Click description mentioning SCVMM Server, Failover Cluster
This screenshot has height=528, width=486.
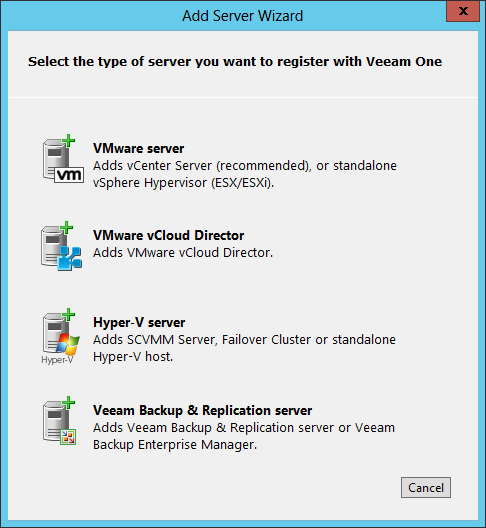tap(244, 339)
